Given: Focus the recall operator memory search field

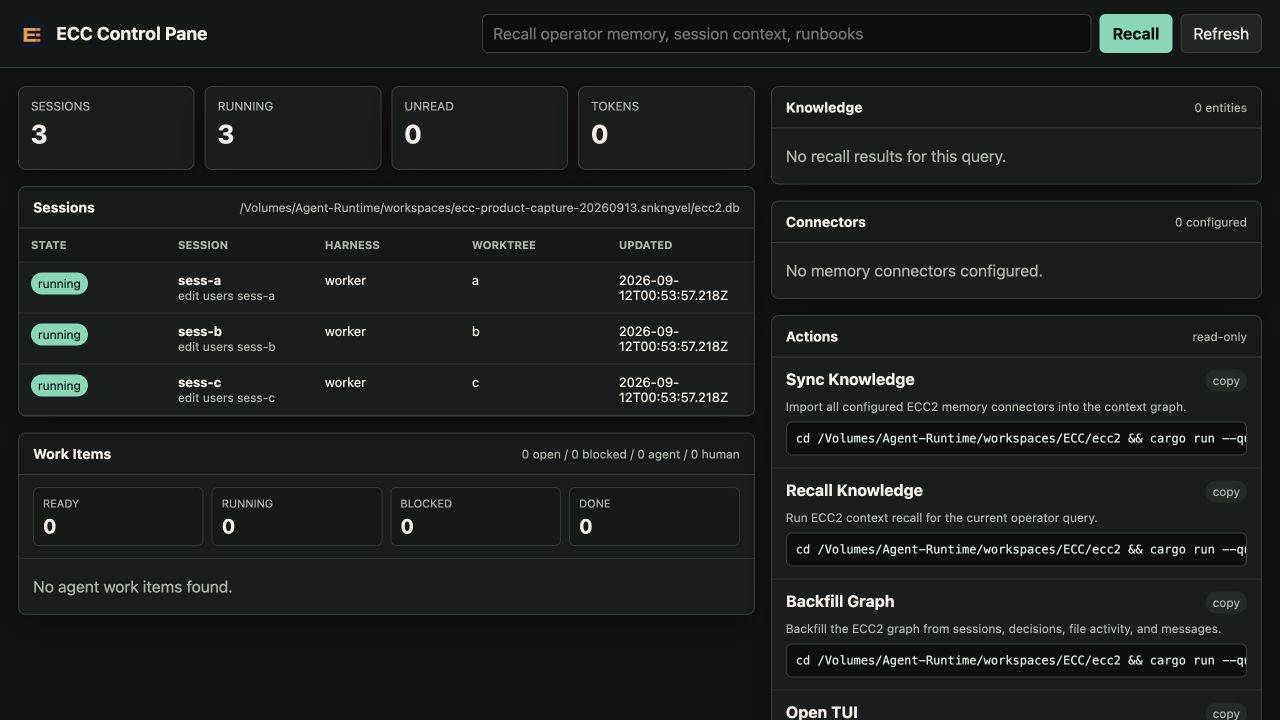Looking at the screenshot, I should point(786,34).
